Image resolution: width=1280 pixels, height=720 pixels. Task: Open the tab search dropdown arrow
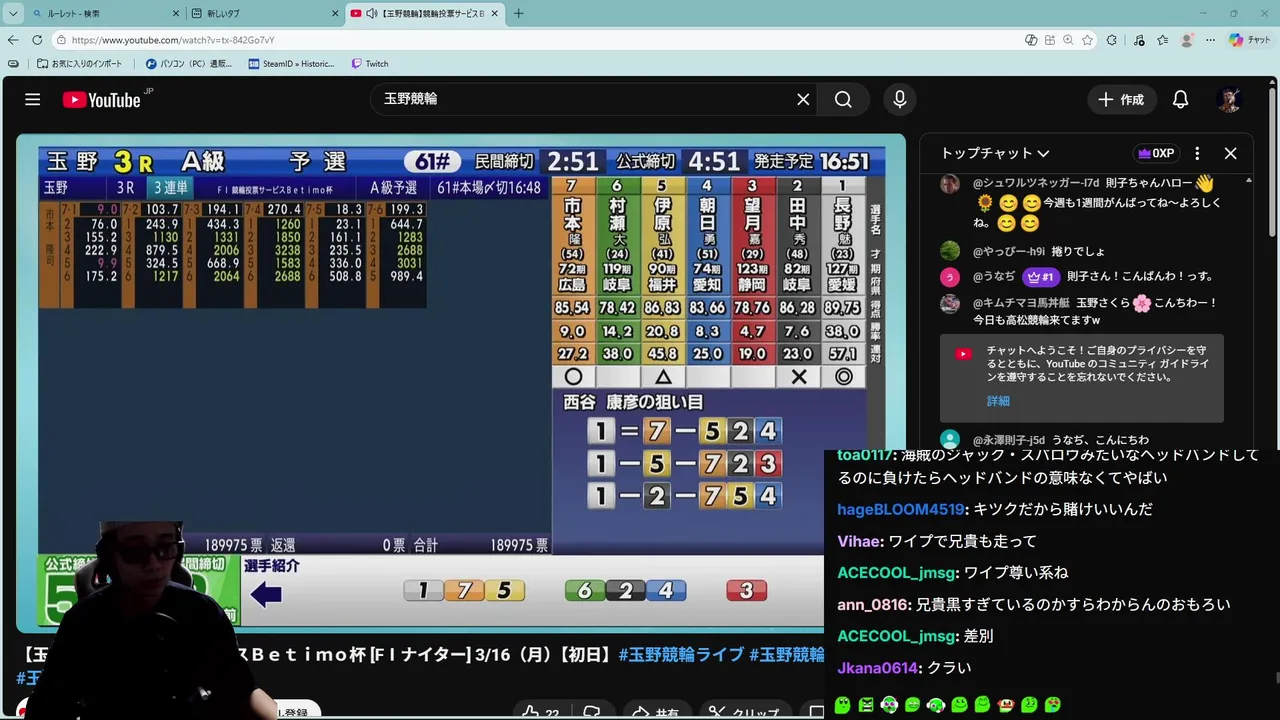[x=13, y=13]
